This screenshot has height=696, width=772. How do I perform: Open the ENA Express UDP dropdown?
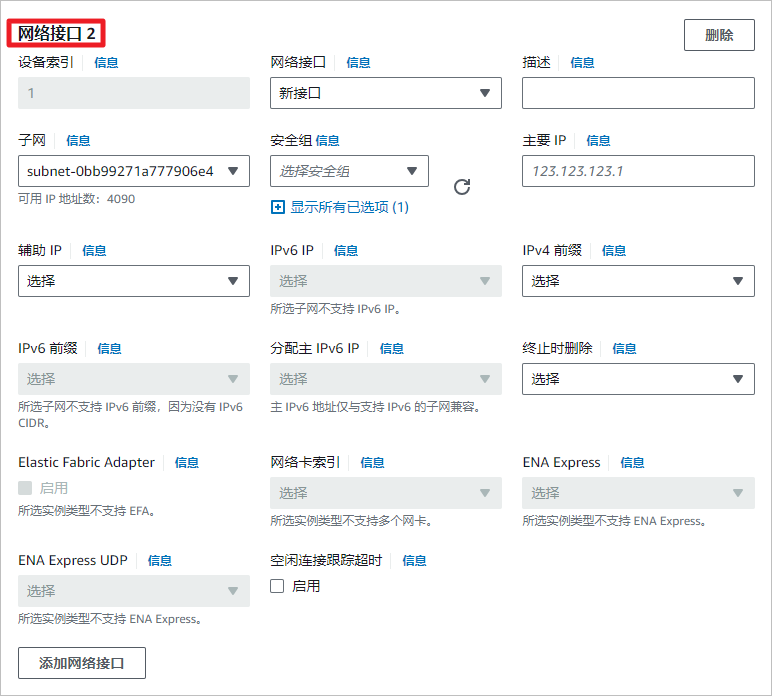(134, 591)
